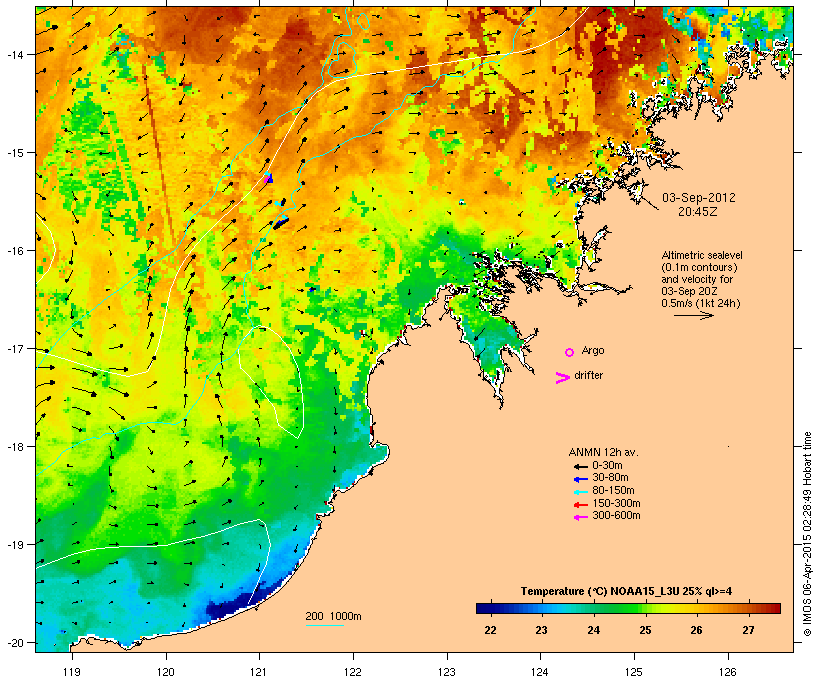
Task: Click the colorbar tick label 27
Action: [x=748, y=630]
